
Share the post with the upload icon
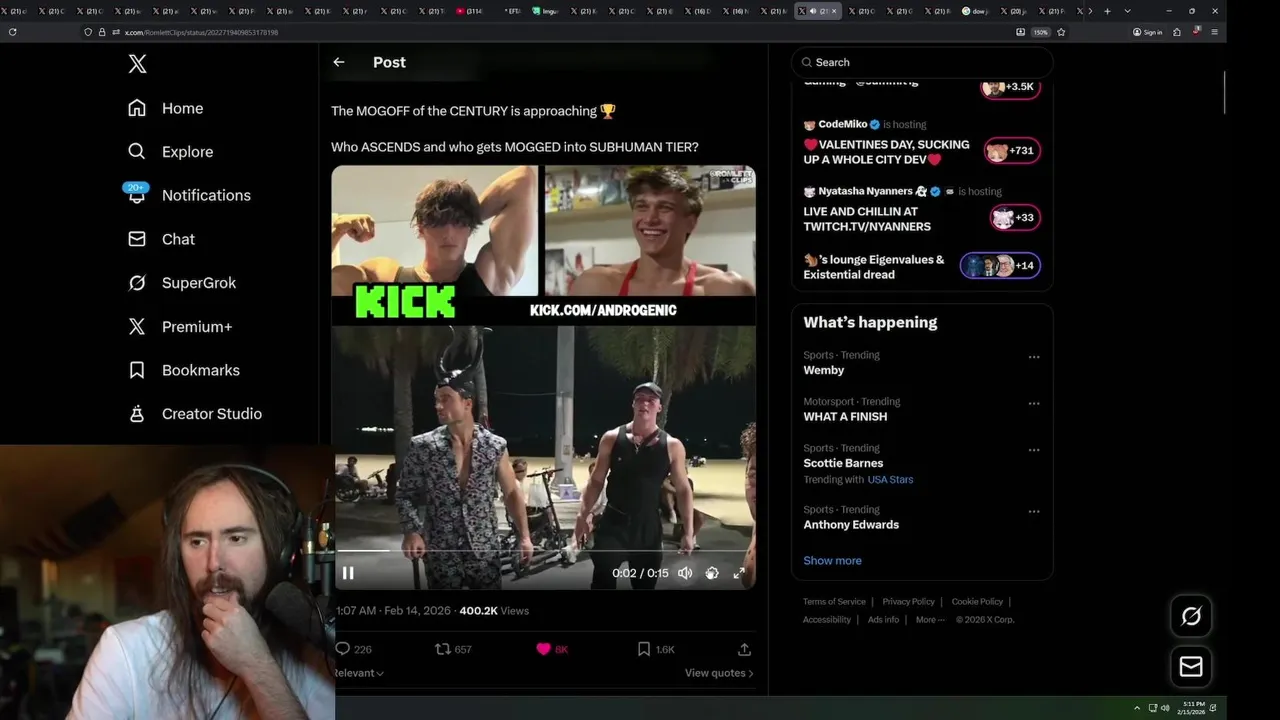click(744, 649)
